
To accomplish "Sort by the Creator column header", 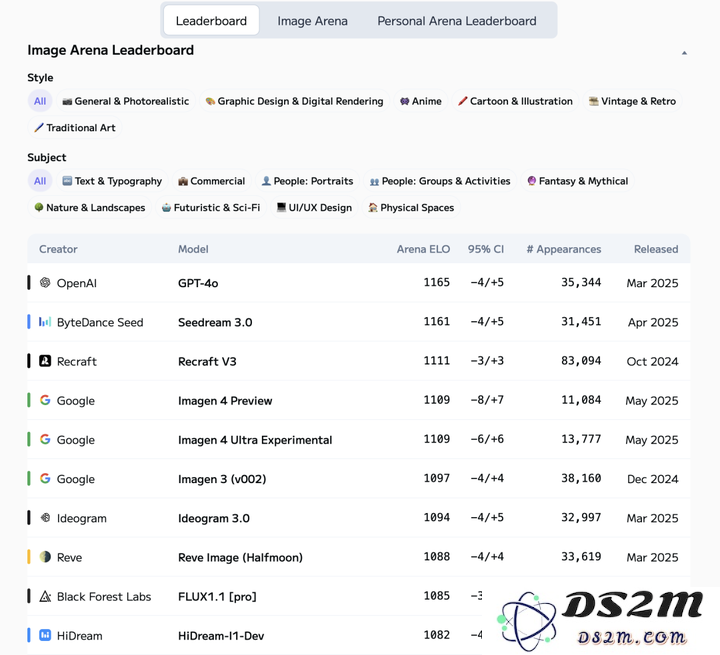I will 58,249.
